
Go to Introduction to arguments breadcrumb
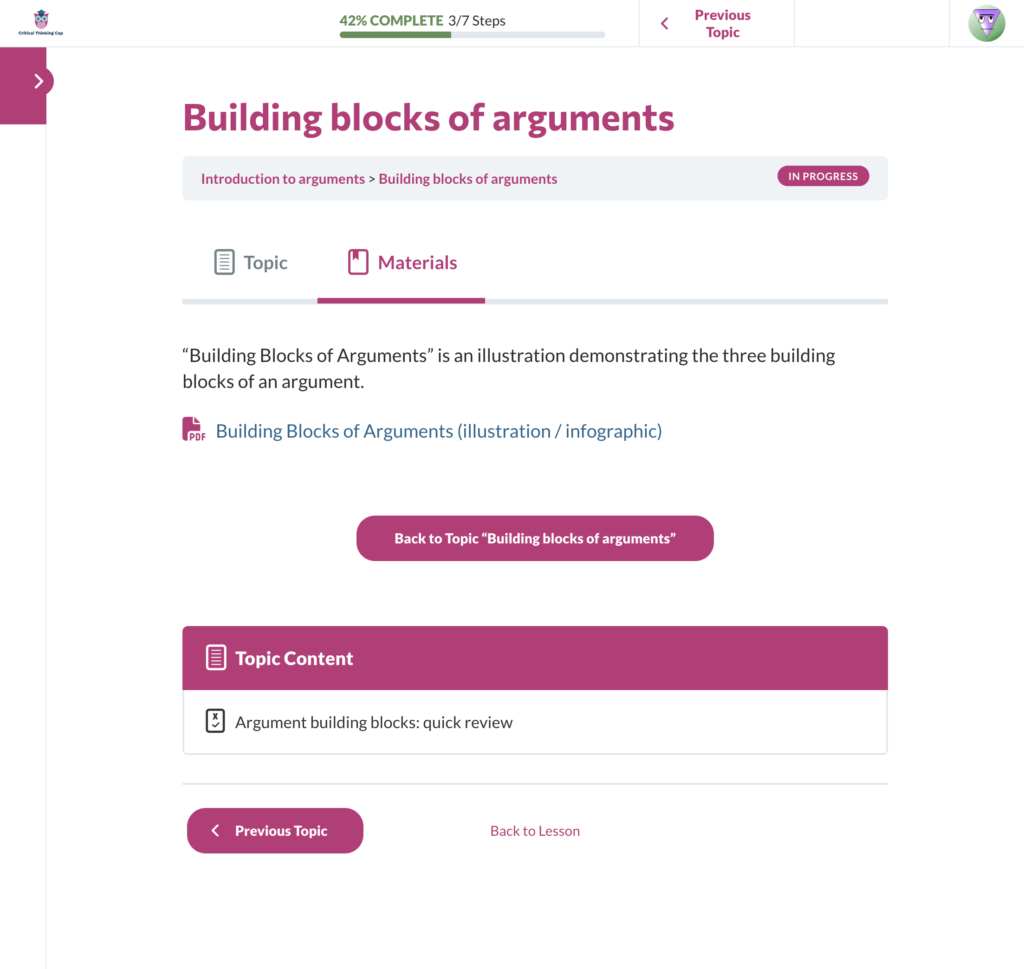pyautogui.click(x=283, y=179)
